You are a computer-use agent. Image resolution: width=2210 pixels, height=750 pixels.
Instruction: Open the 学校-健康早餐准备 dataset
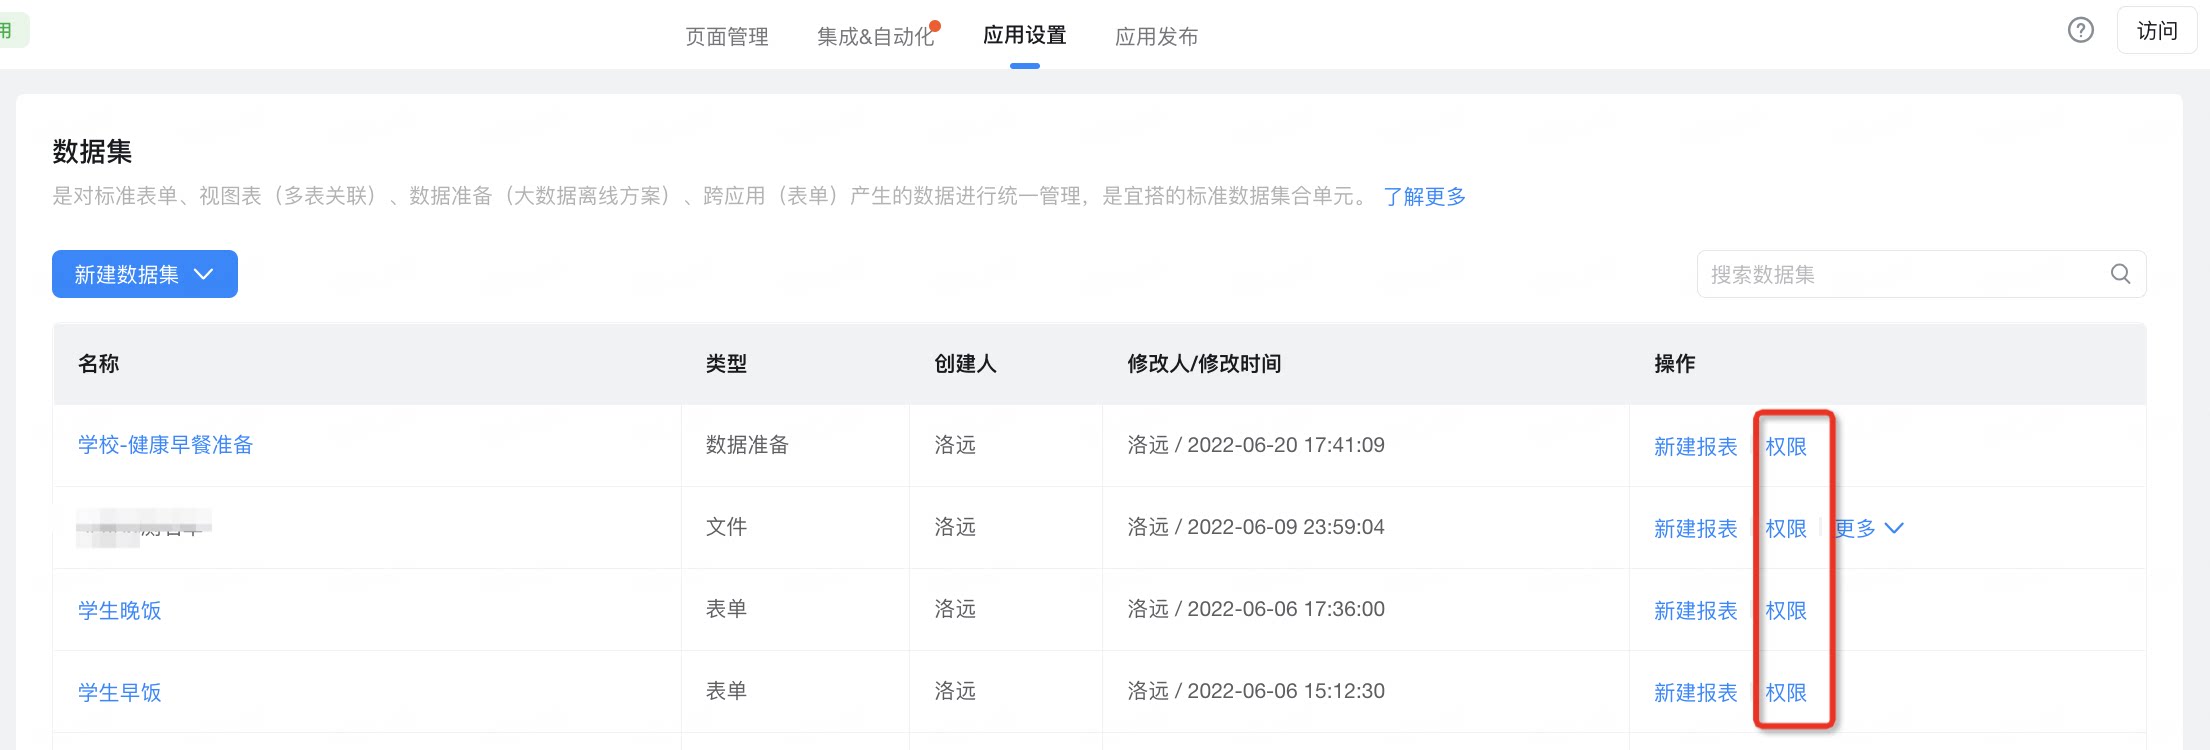click(165, 445)
